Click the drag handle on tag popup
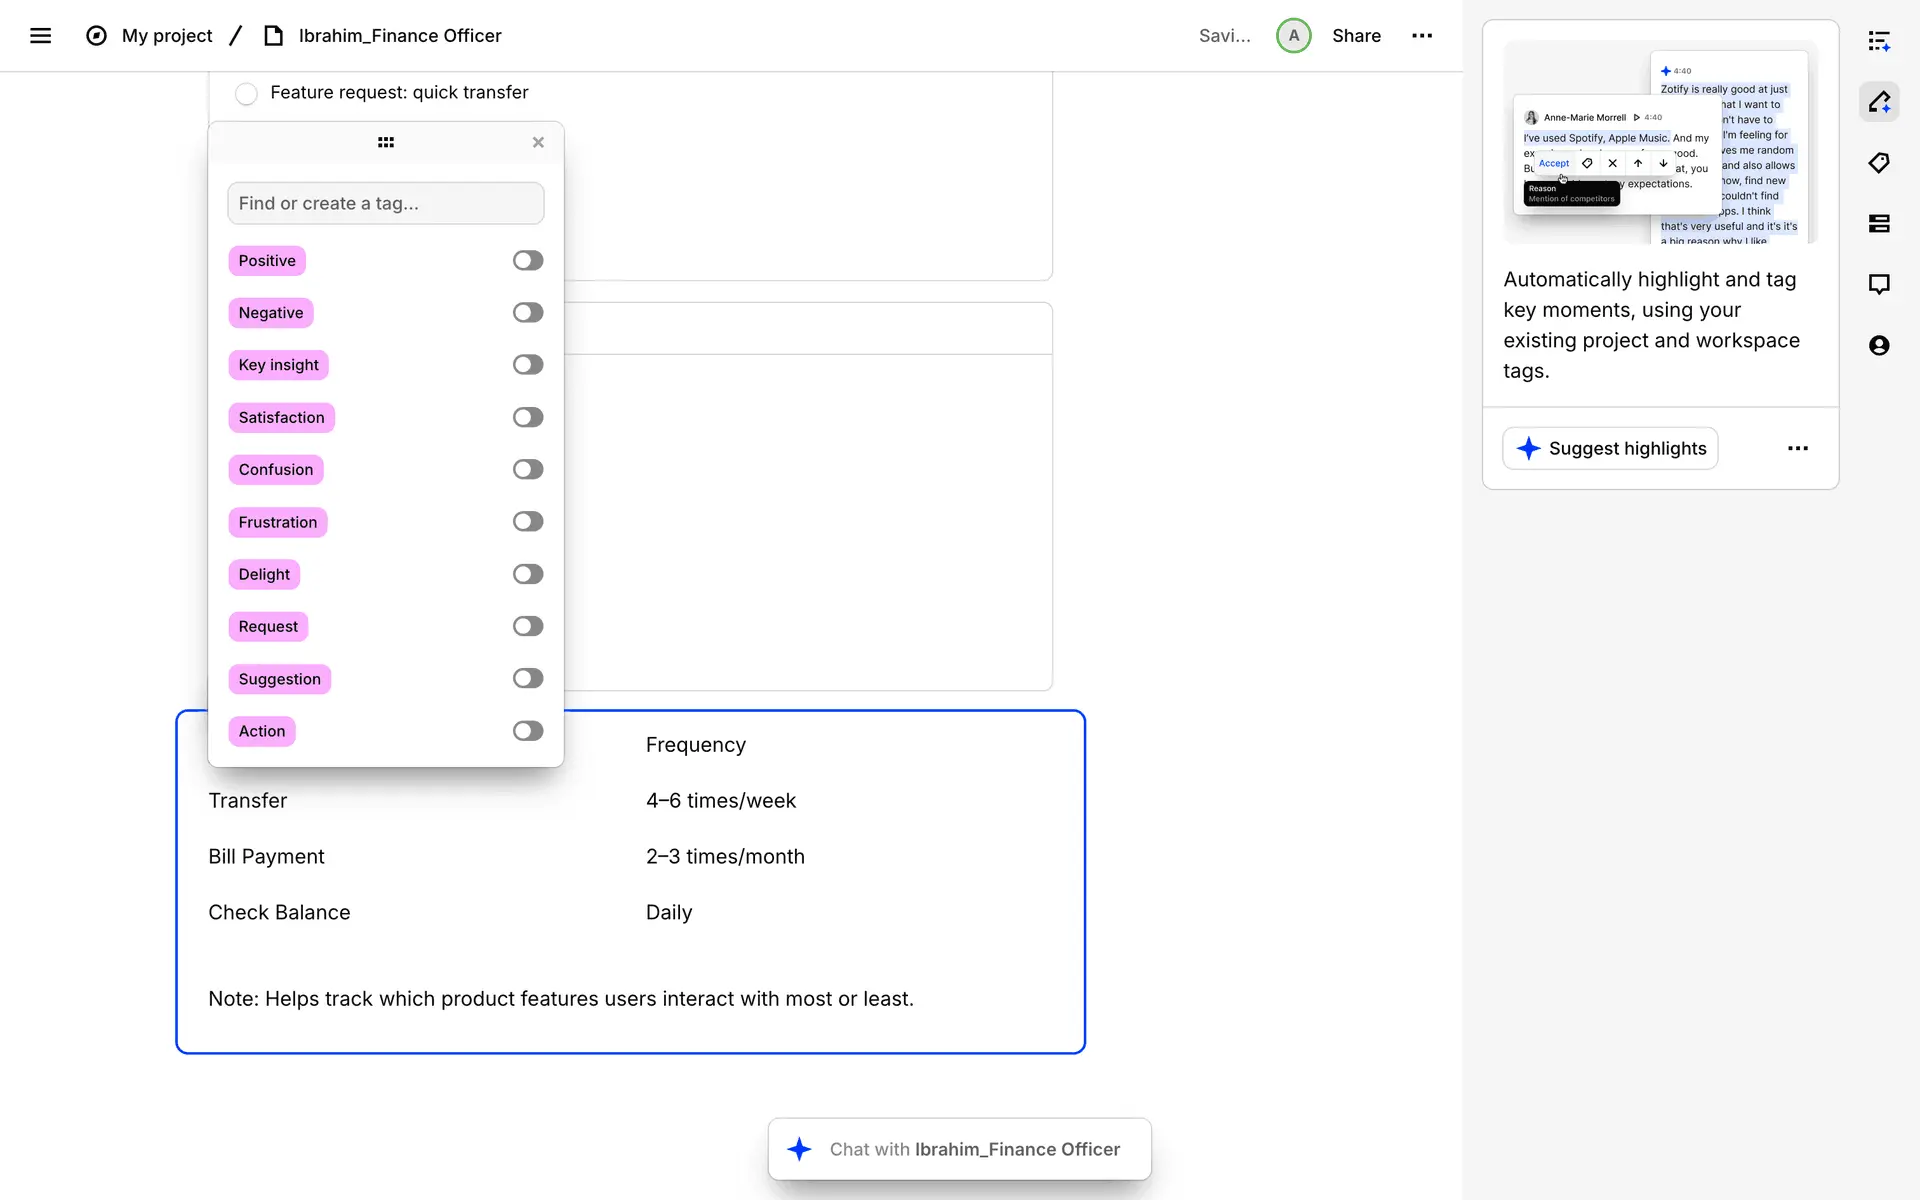This screenshot has height=1200, width=1920. (386, 143)
